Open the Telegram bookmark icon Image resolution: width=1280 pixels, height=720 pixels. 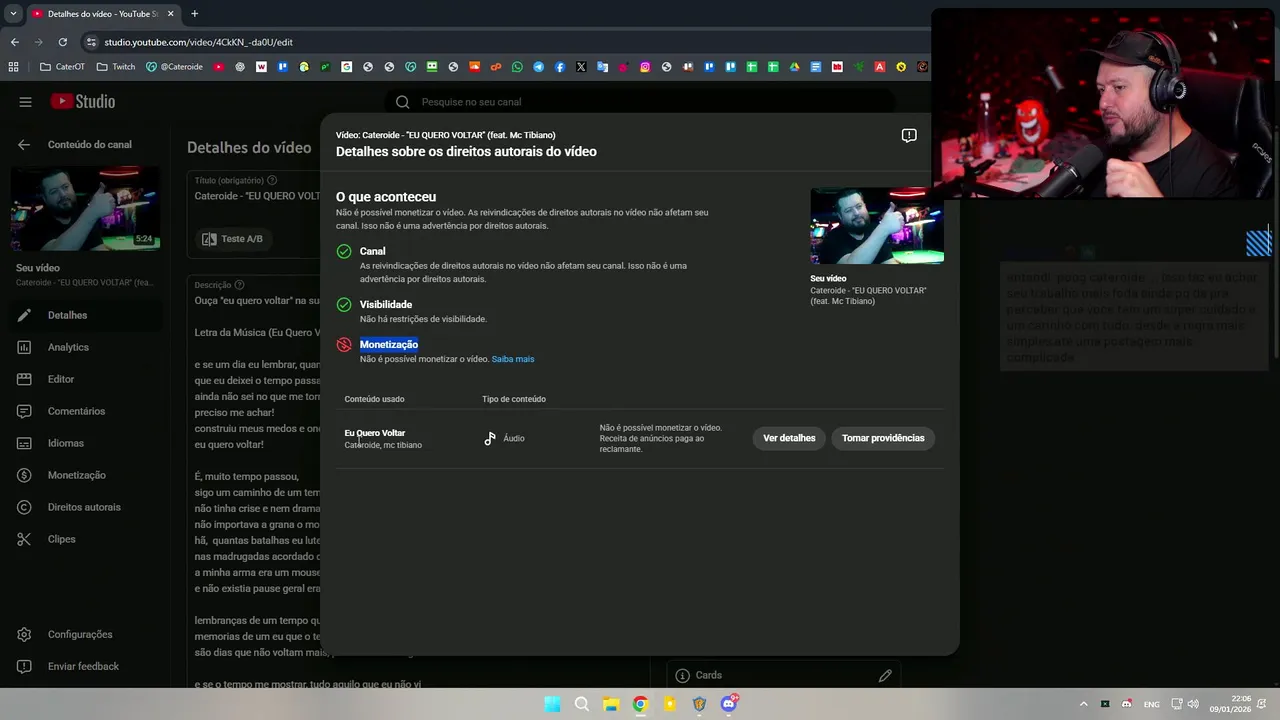538,67
